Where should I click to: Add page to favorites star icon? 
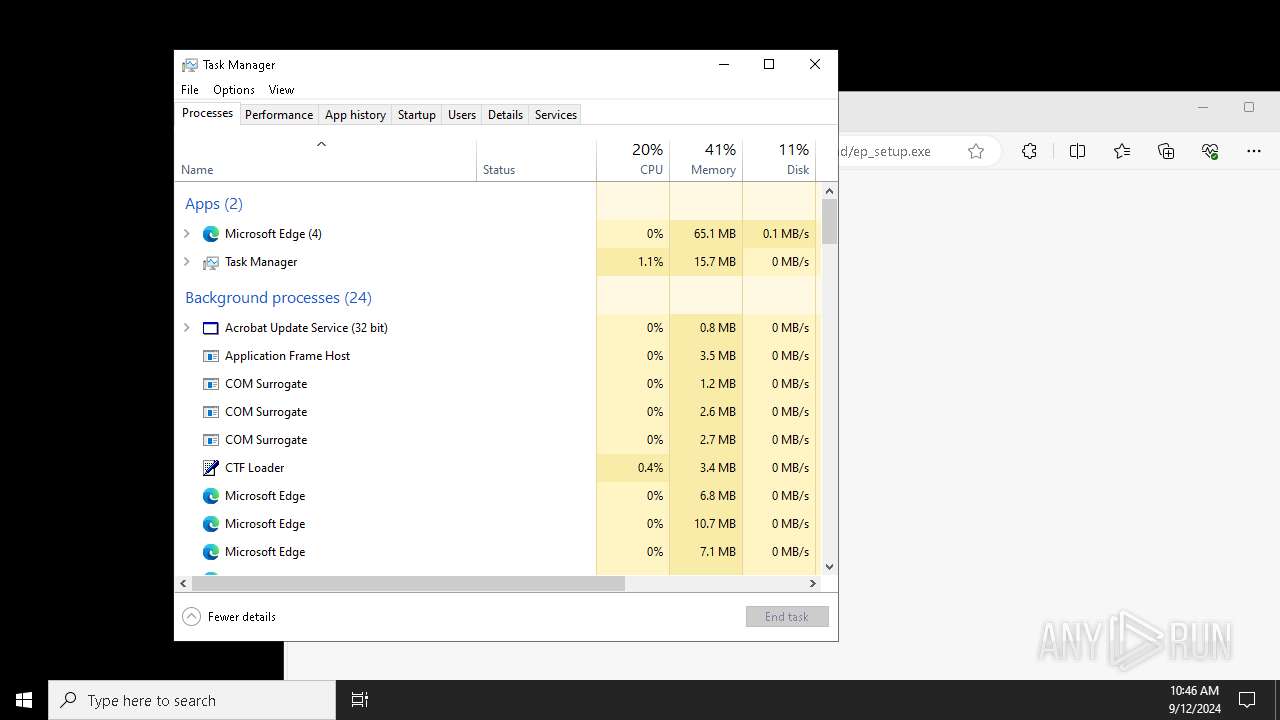coord(976,151)
